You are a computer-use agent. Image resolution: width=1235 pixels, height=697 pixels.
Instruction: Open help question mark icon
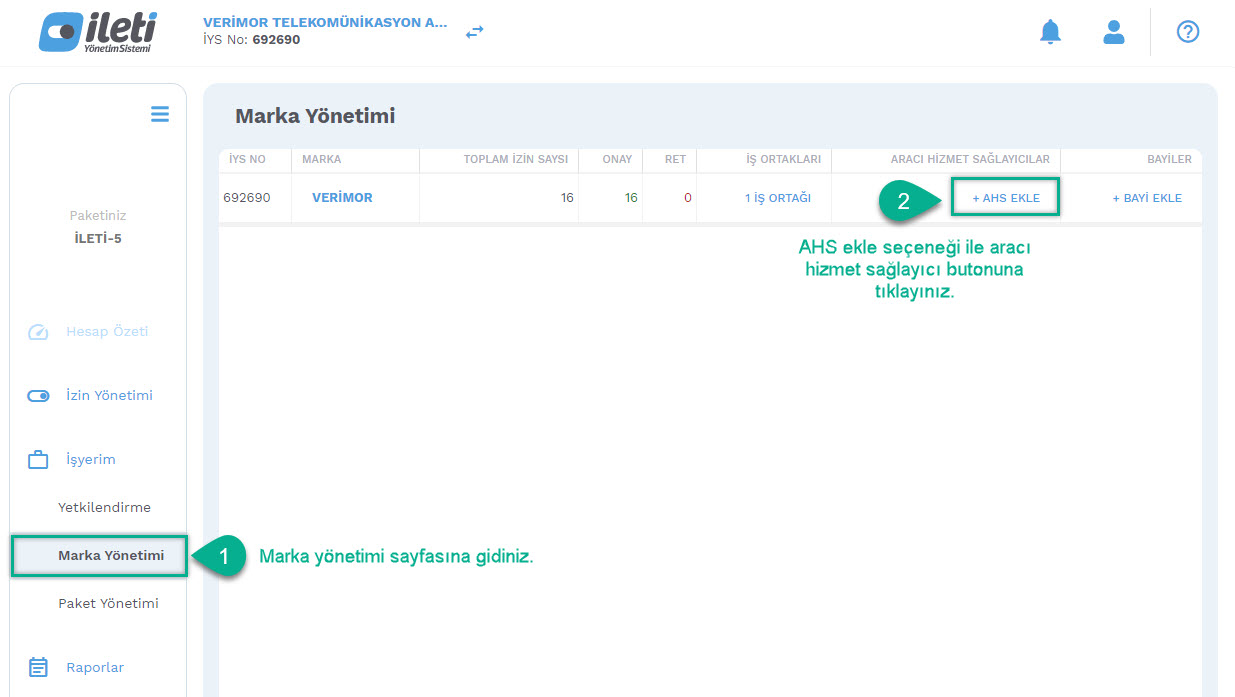click(x=1188, y=32)
